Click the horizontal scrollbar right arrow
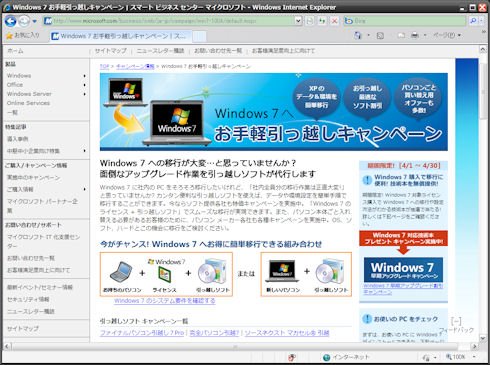The height and width of the screenshot is (365, 490). tap(475, 347)
